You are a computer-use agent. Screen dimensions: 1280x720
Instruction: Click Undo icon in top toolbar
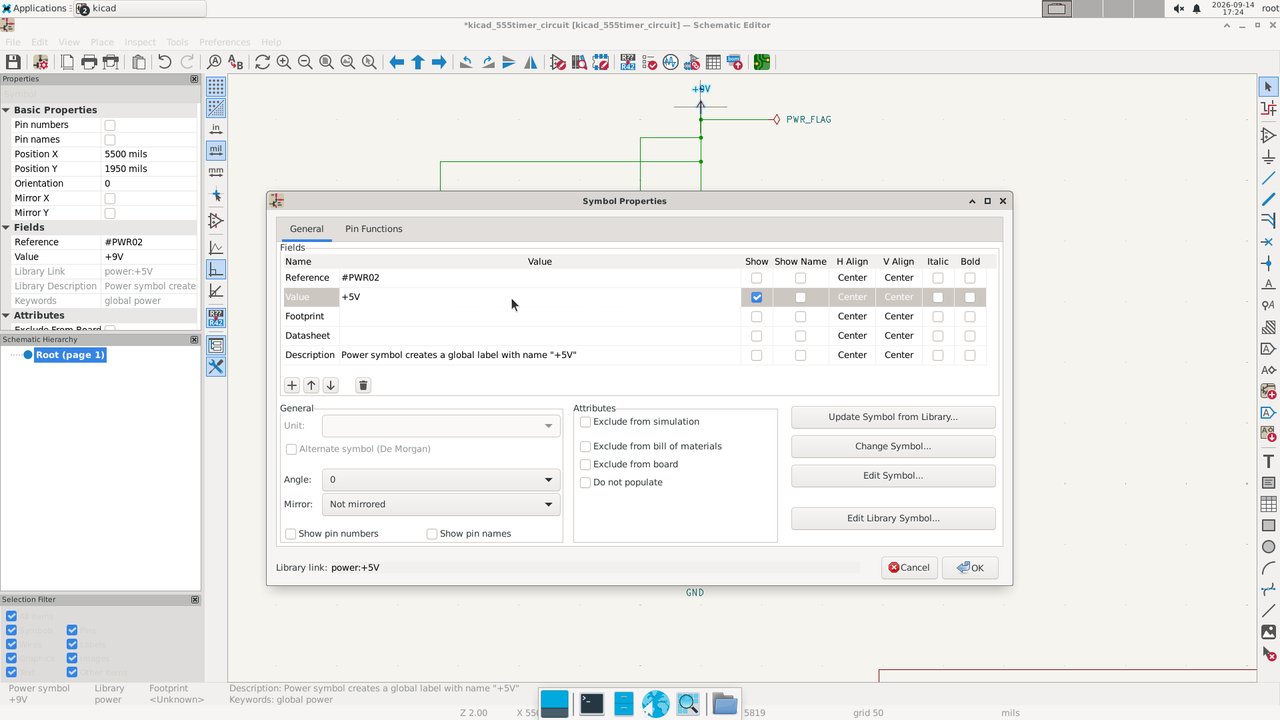click(164, 62)
